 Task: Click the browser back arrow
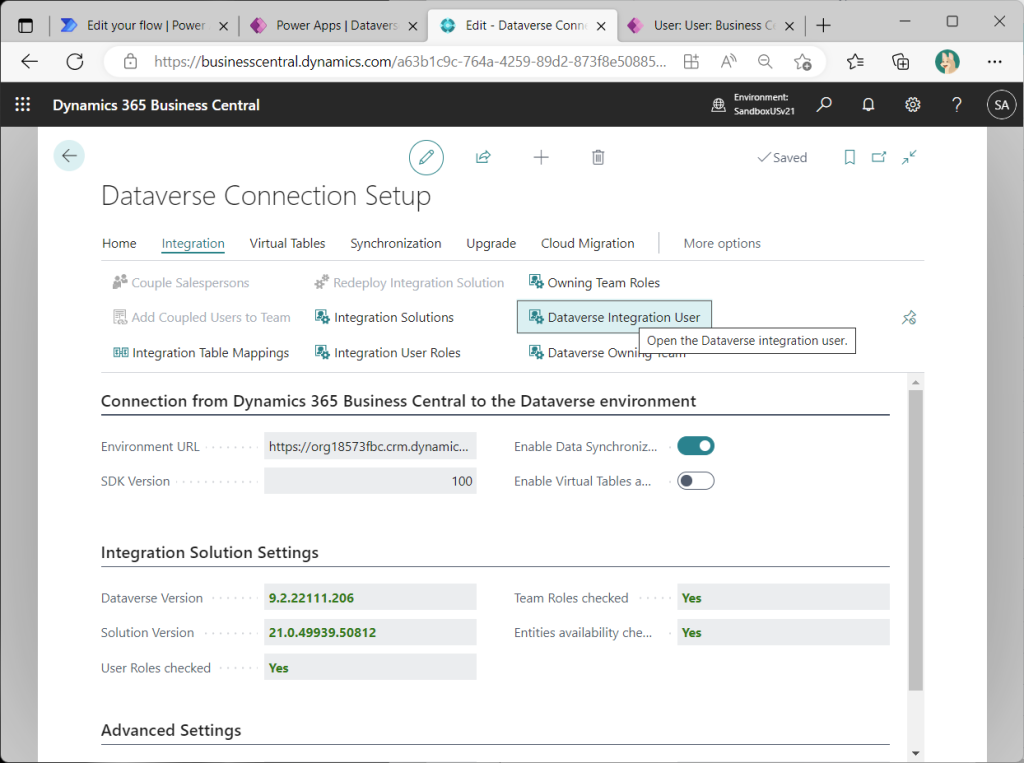[x=29, y=62]
